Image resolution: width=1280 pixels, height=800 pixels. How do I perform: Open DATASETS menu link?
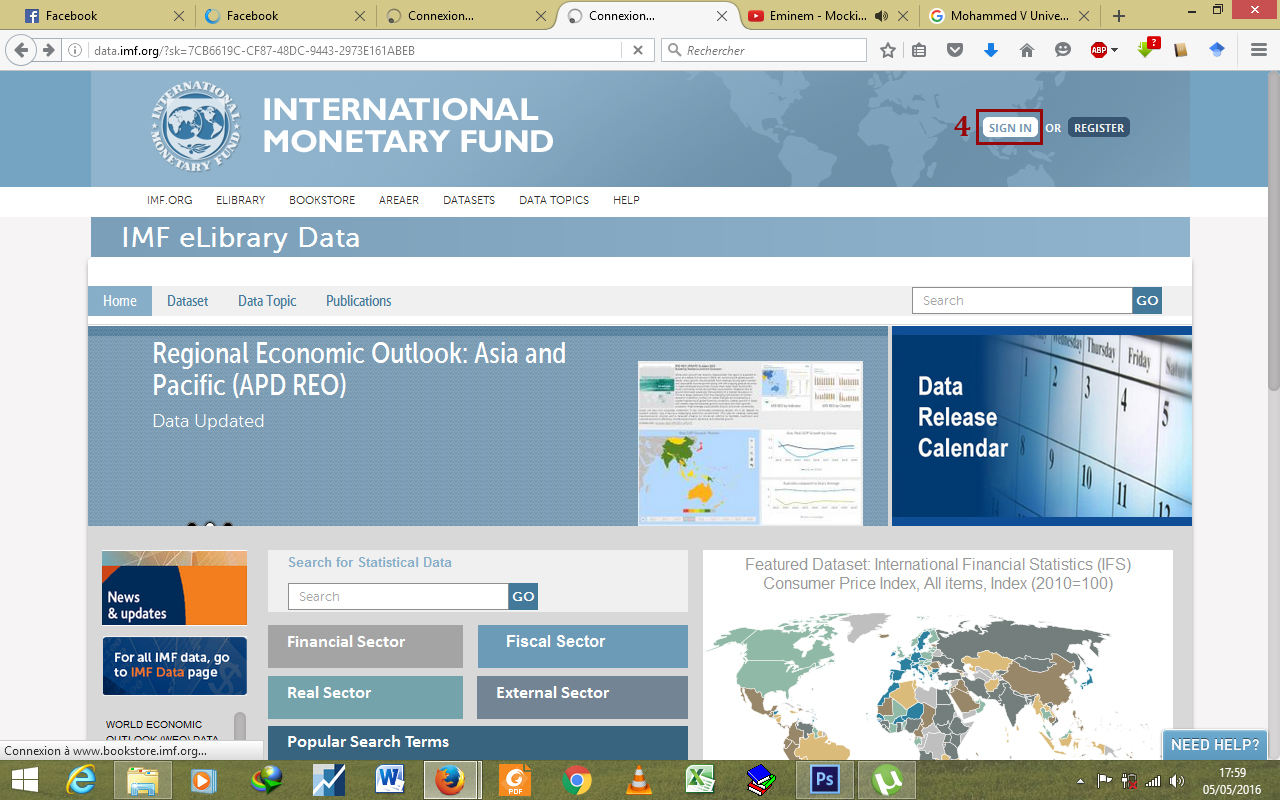pyautogui.click(x=469, y=200)
